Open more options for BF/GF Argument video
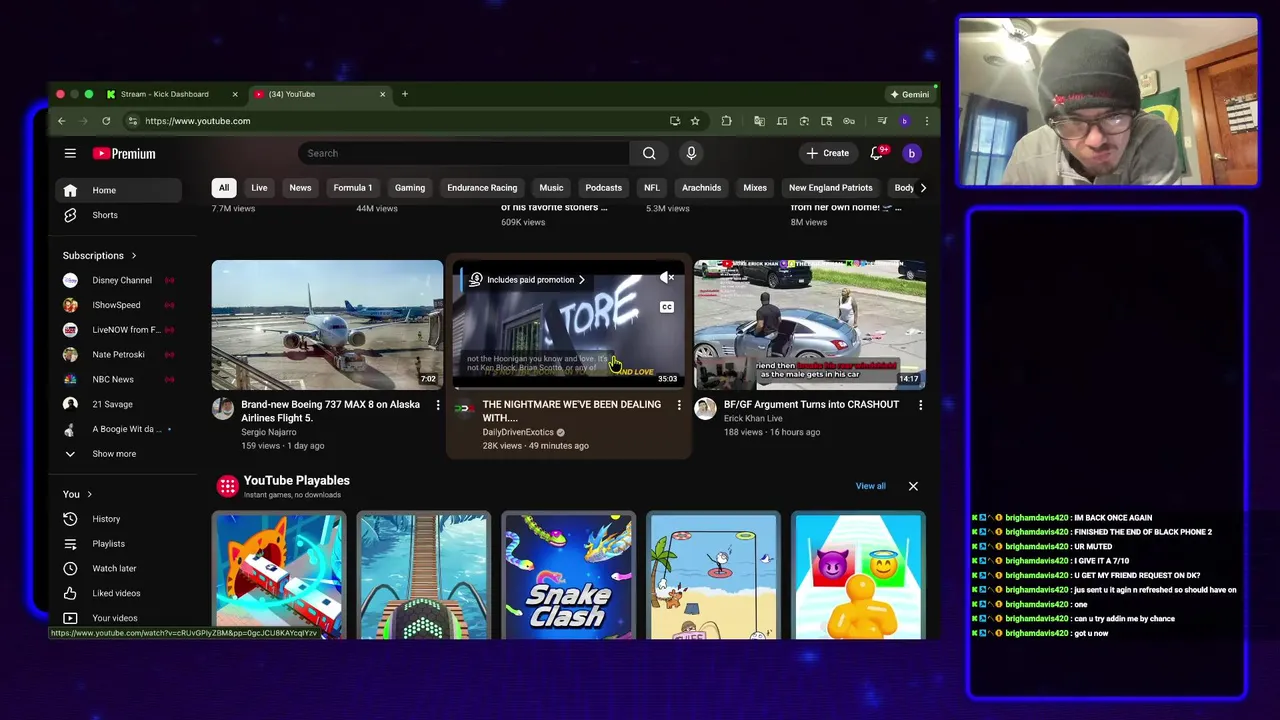The image size is (1280, 720). (x=920, y=405)
